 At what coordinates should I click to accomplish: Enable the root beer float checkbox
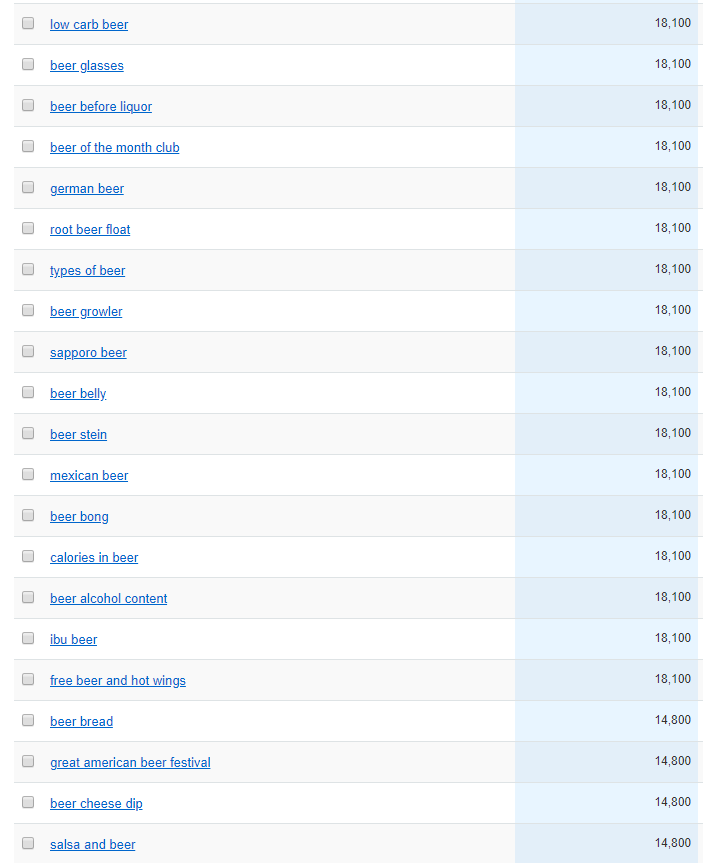pos(27,227)
